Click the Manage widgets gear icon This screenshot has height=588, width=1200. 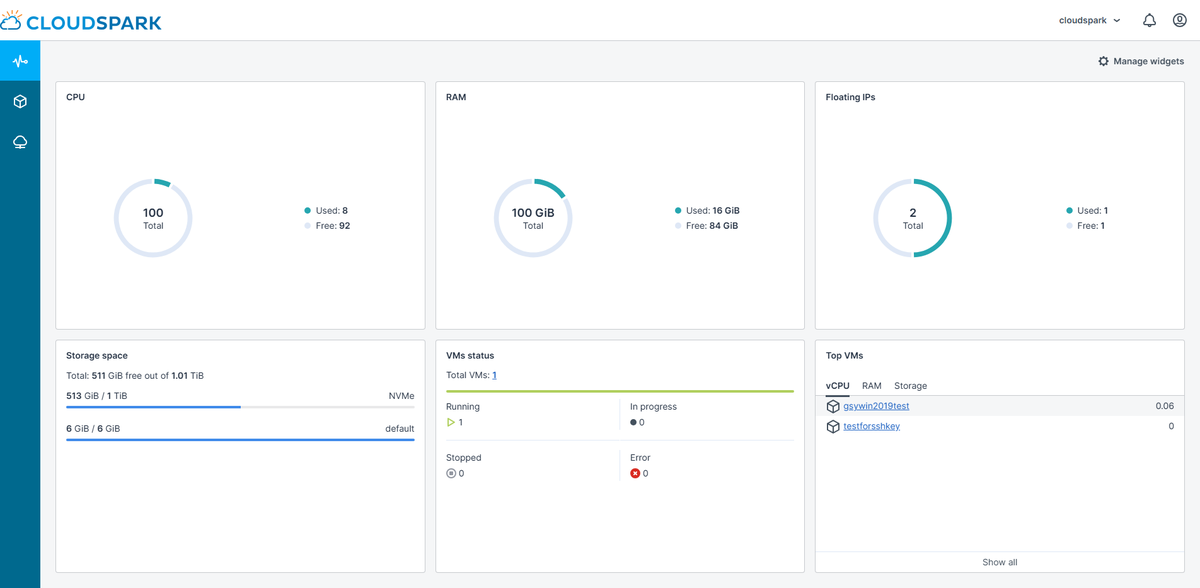click(x=1103, y=61)
